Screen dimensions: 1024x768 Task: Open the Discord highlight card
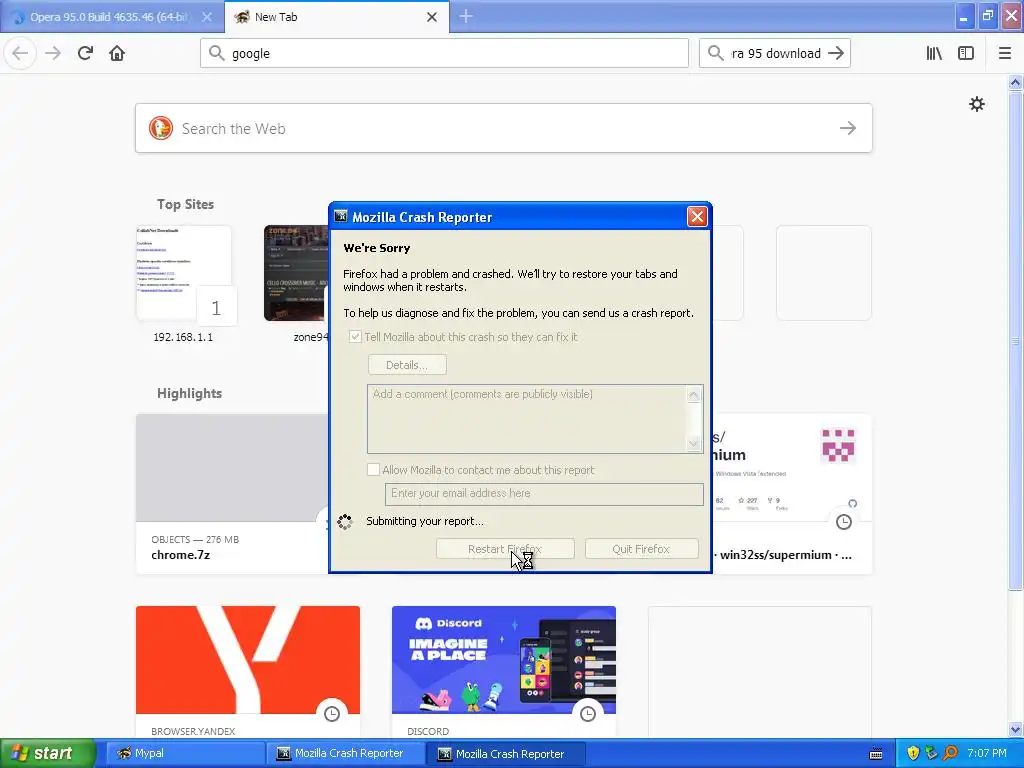[504, 672]
